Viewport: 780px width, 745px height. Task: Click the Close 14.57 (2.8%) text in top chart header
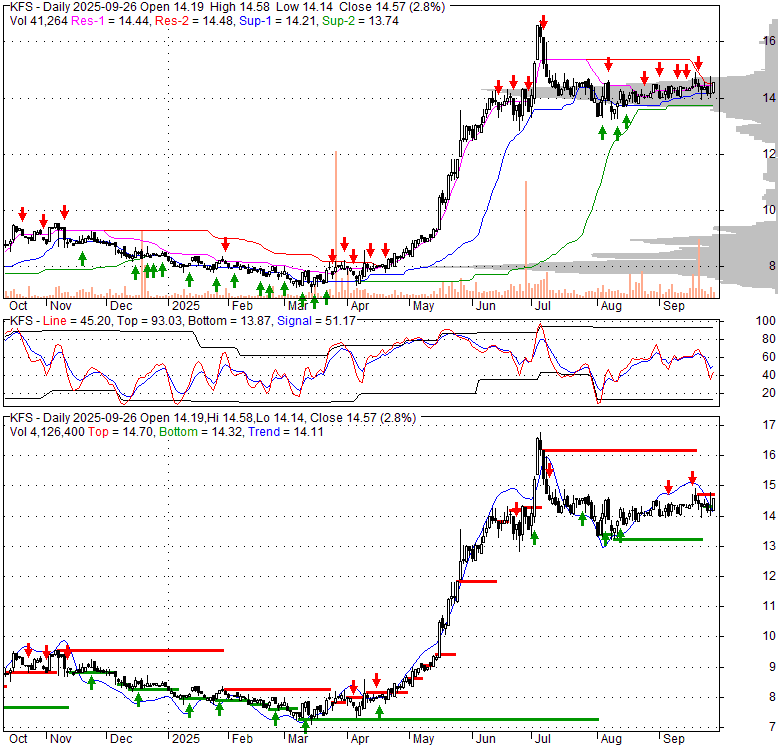(392, 7)
